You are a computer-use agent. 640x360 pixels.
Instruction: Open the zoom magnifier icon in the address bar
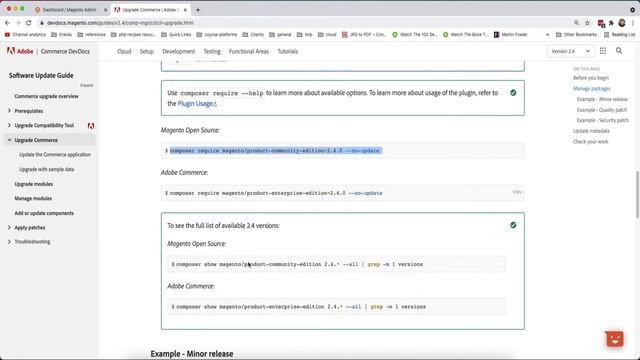(x=576, y=23)
